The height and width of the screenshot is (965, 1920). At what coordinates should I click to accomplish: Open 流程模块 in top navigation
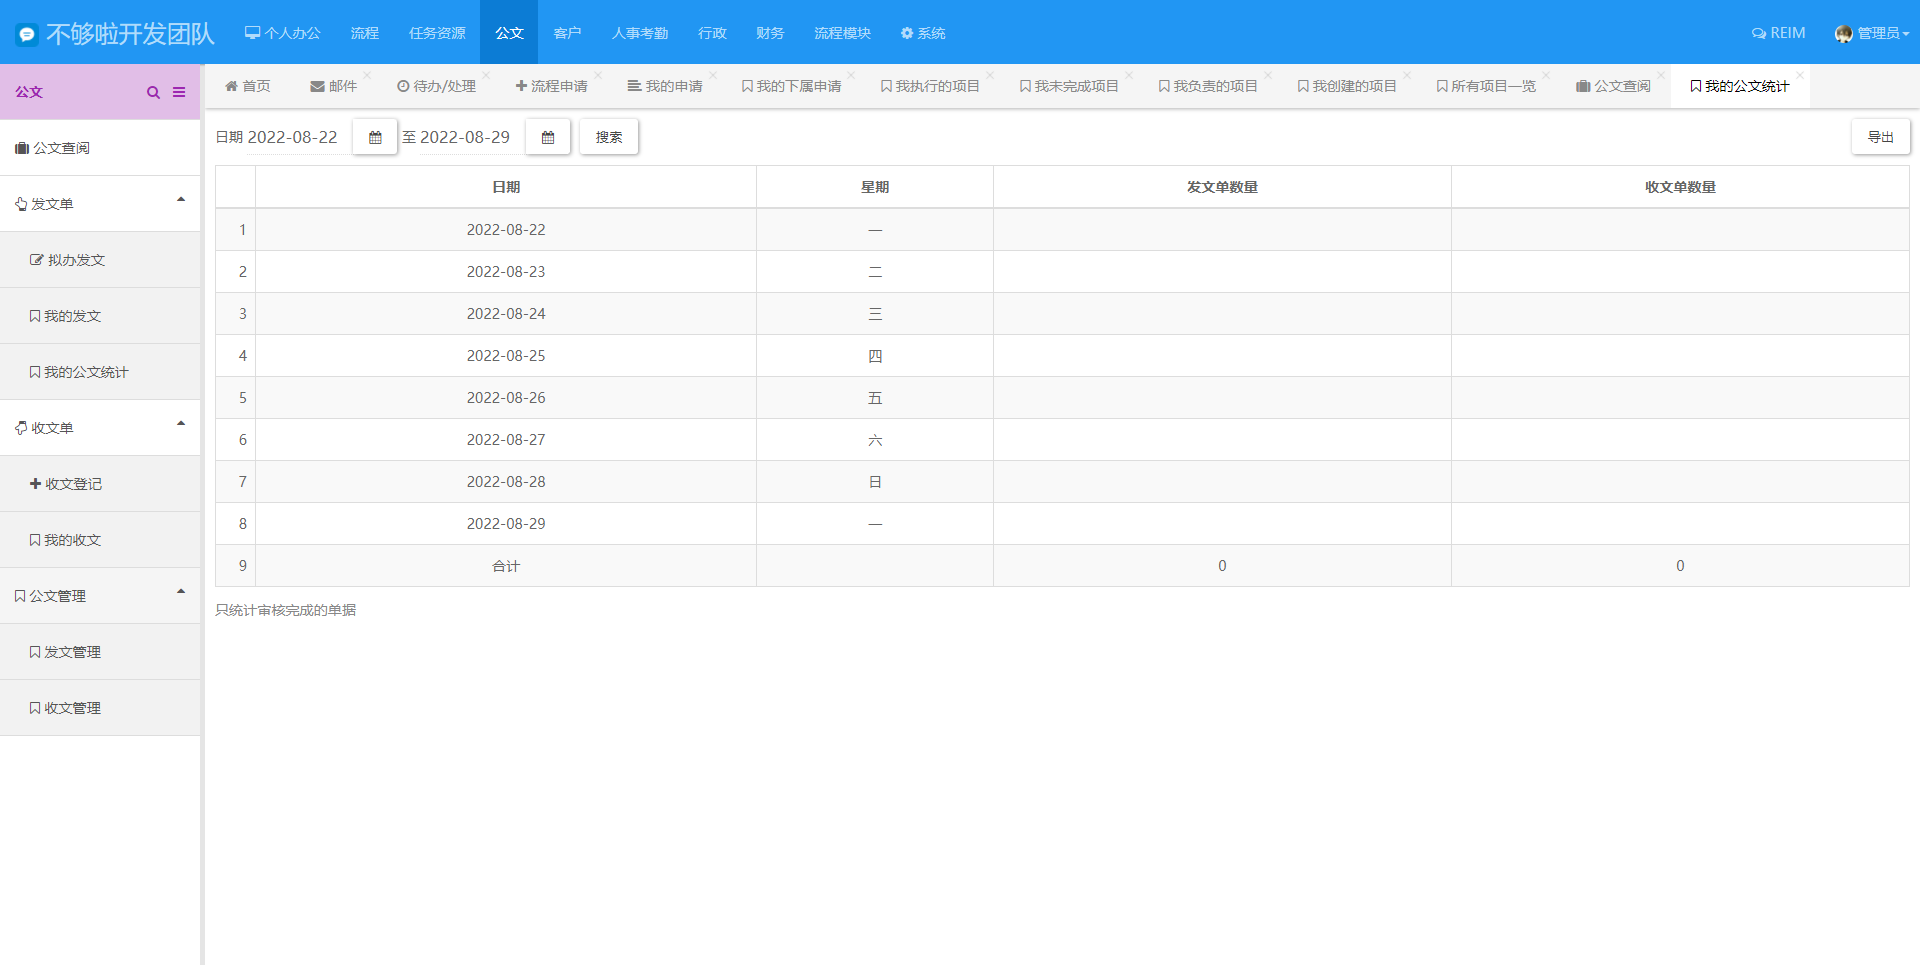pos(842,33)
